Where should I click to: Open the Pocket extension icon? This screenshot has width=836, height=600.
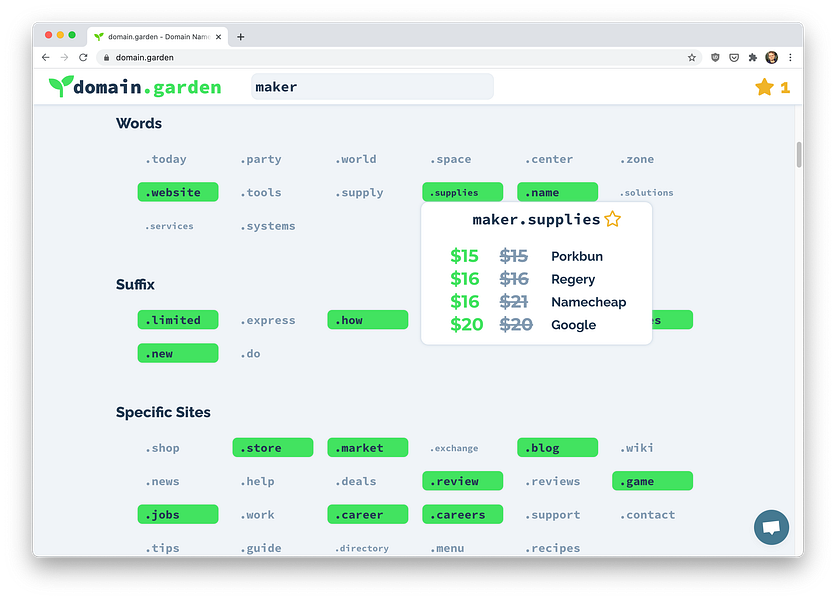click(x=734, y=58)
